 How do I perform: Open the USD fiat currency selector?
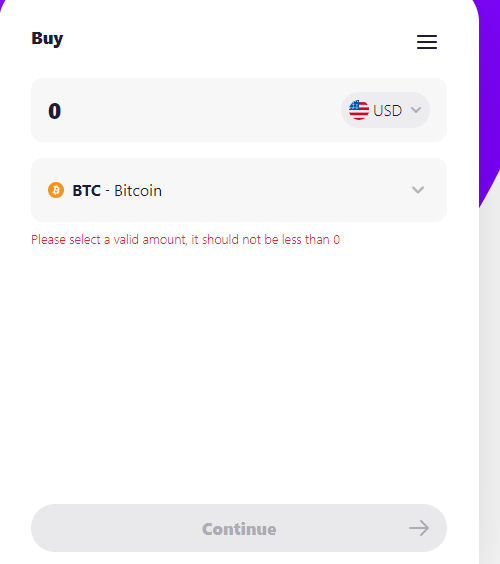[385, 110]
